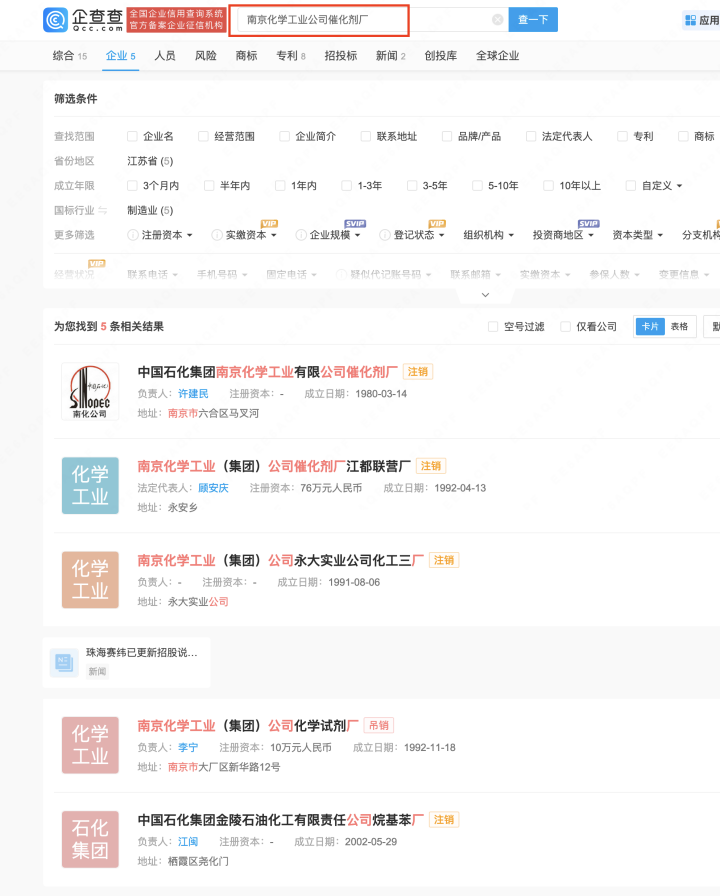Tick the 10年以上 establishment period box
The image size is (720, 896).
point(548,186)
